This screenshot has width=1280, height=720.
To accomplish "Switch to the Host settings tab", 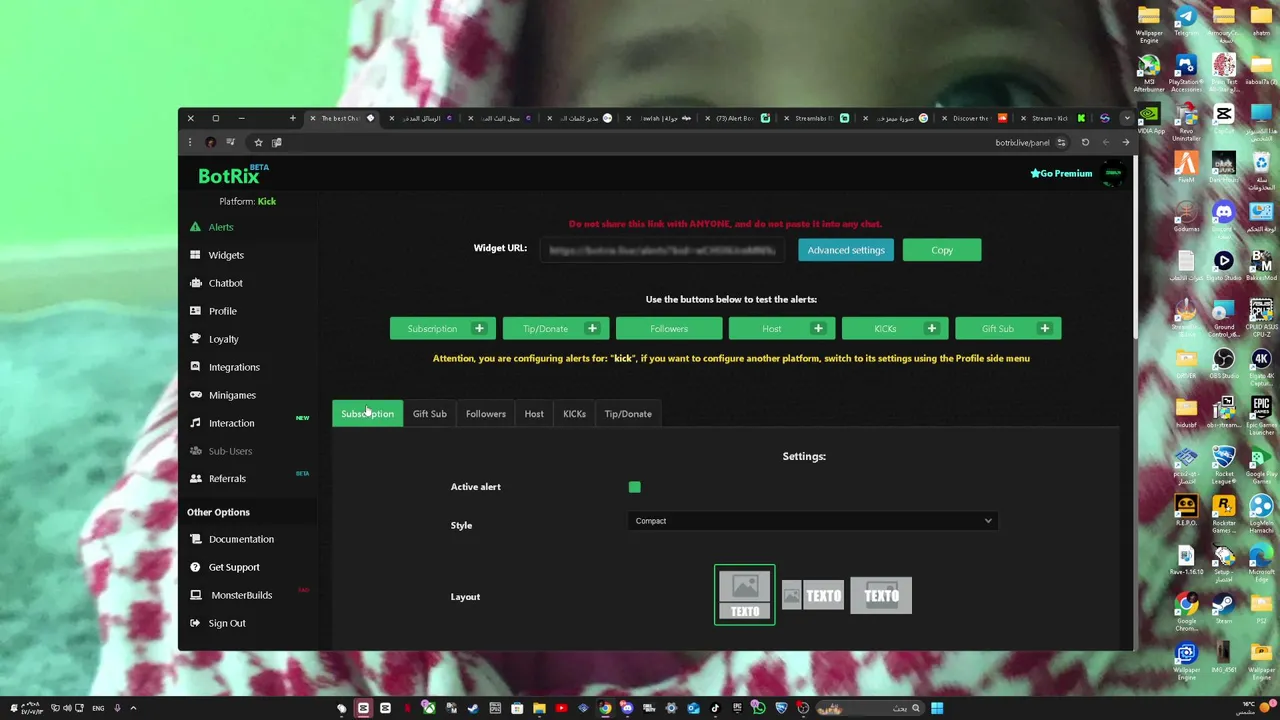I will (x=534, y=414).
